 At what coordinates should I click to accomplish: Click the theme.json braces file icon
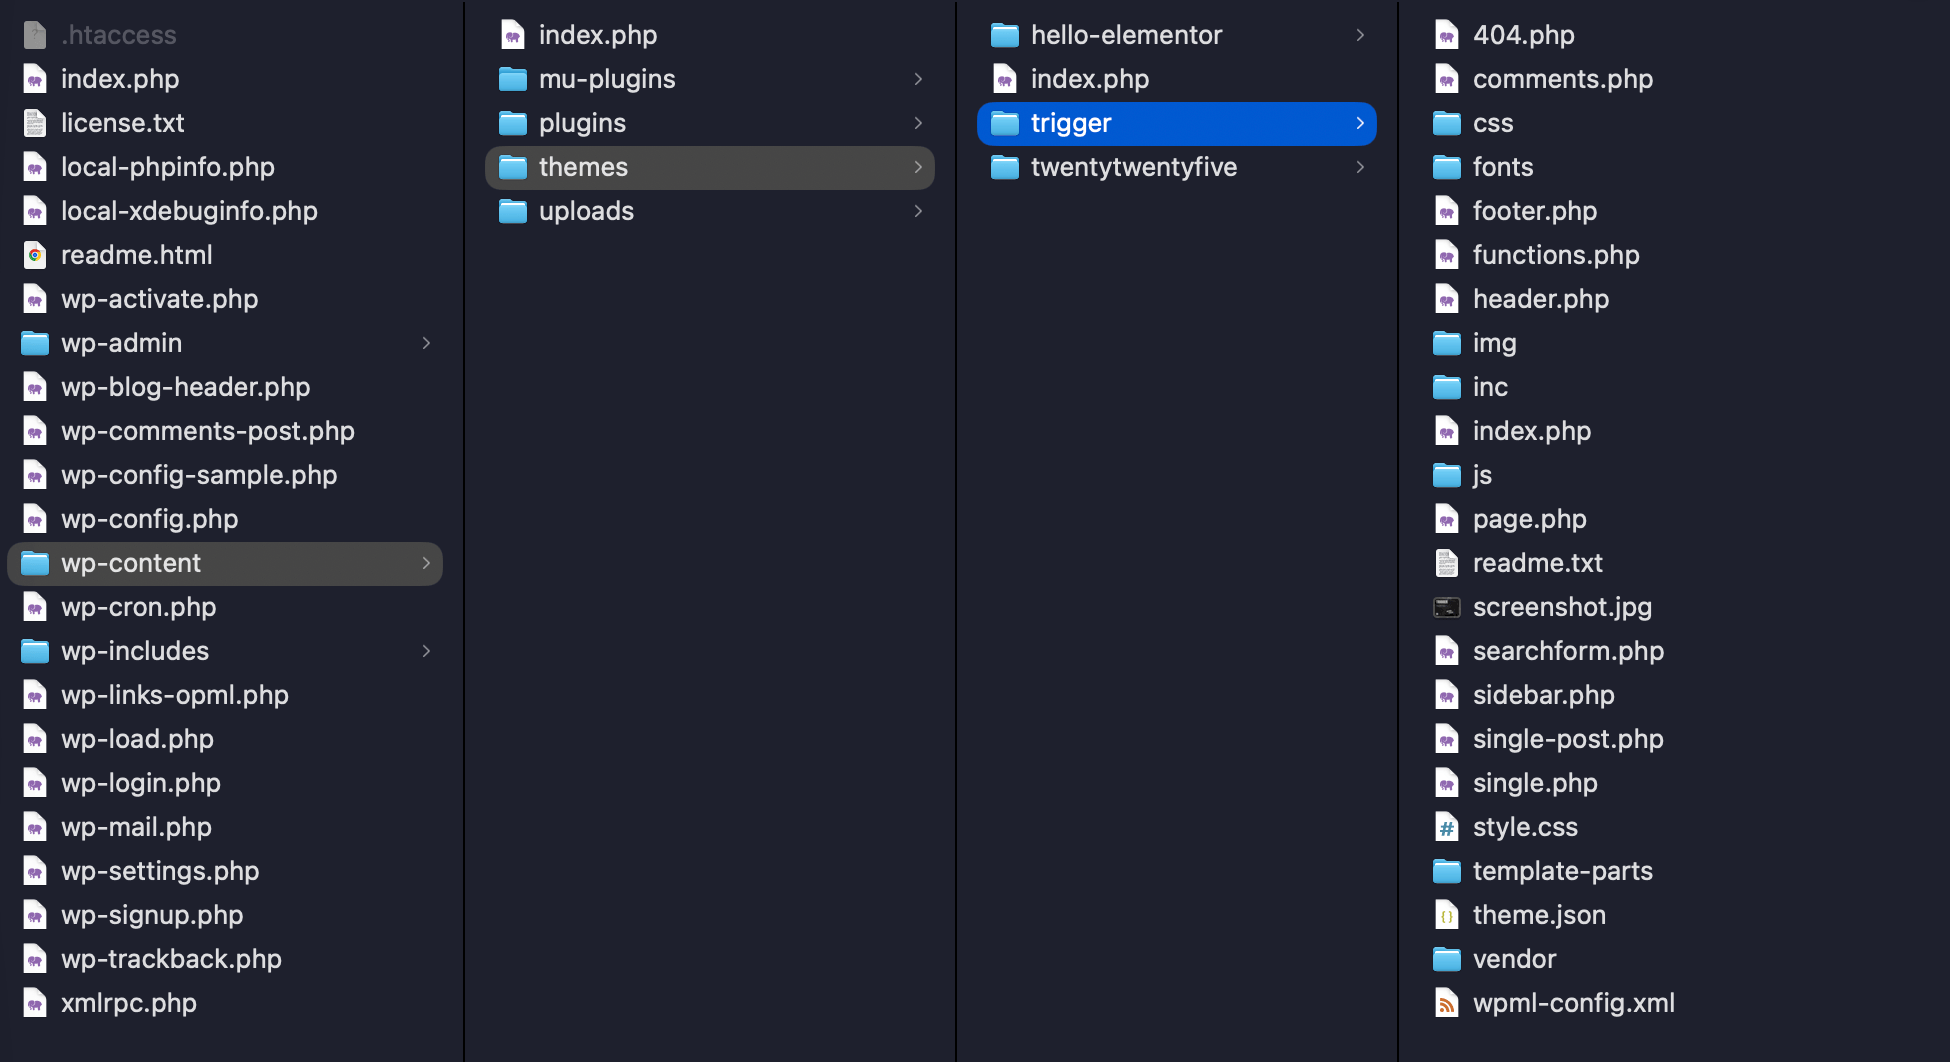1447,915
